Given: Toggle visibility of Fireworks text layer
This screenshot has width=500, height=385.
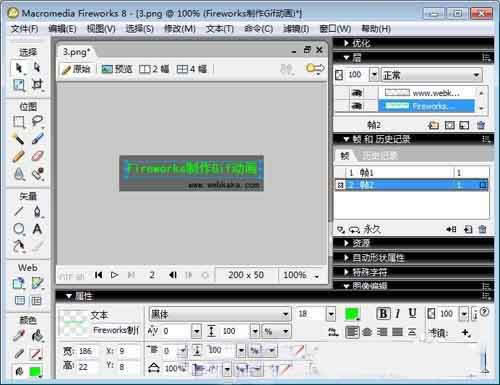Looking at the screenshot, I should point(357,106).
